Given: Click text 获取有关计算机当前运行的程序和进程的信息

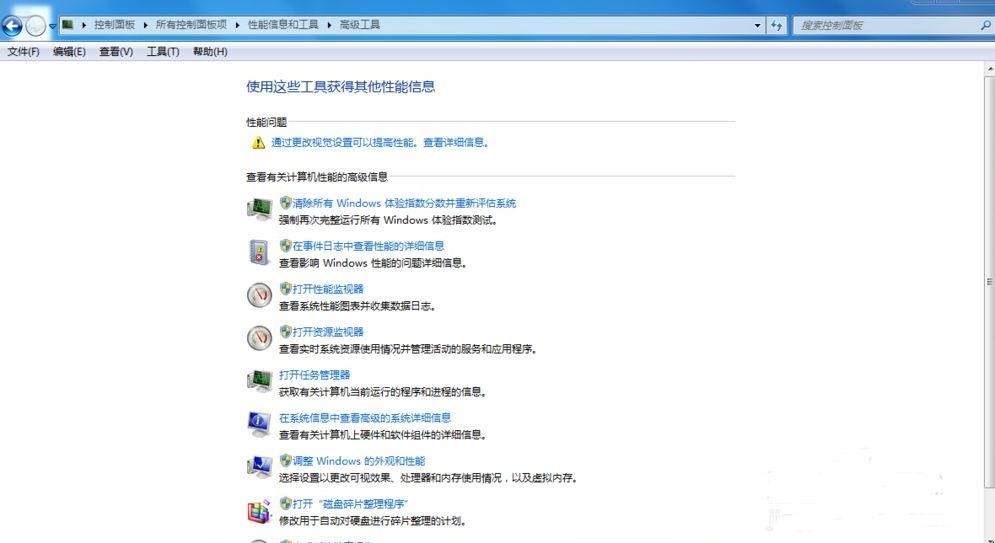Looking at the screenshot, I should 383,393.
